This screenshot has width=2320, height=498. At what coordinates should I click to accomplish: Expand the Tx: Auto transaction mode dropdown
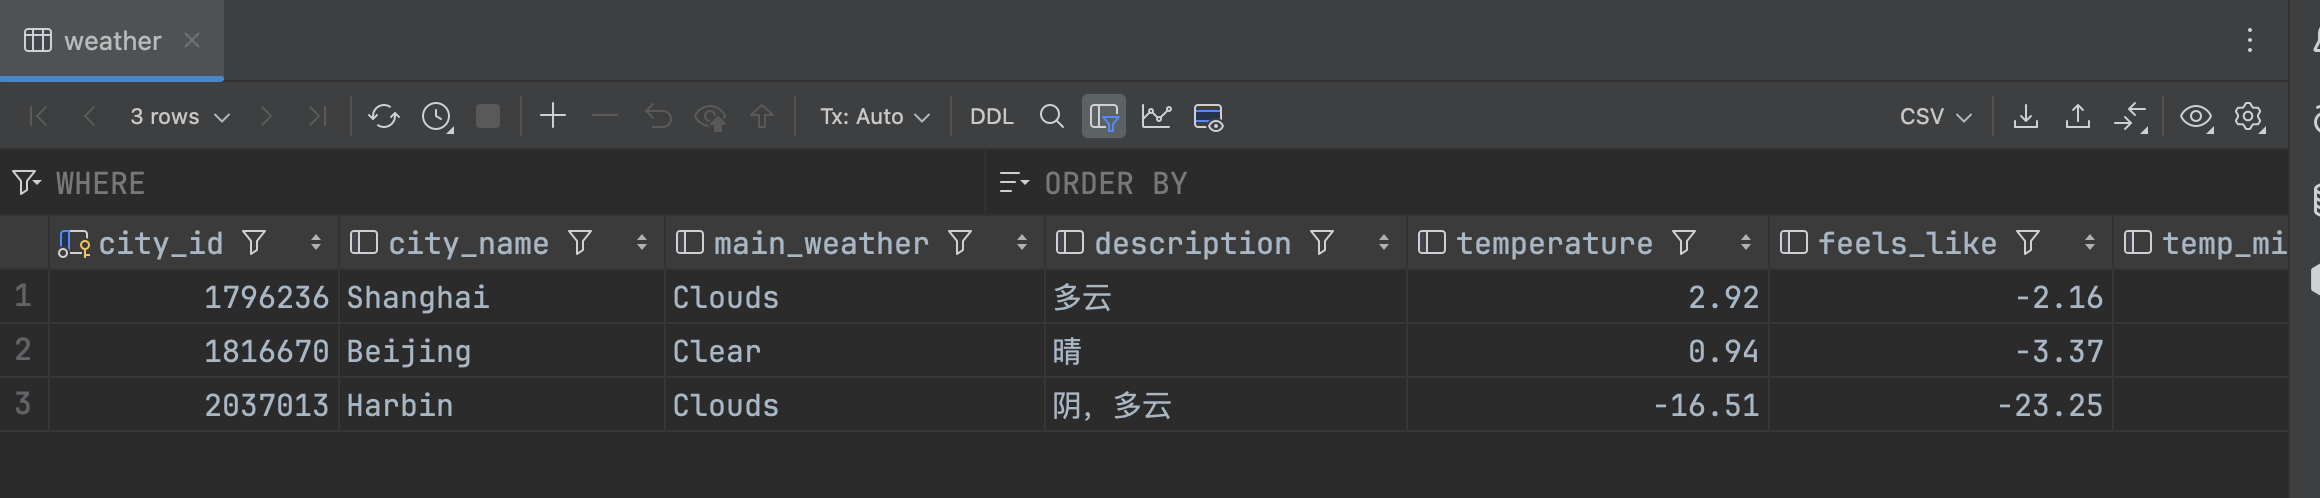(x=875, y=117)
